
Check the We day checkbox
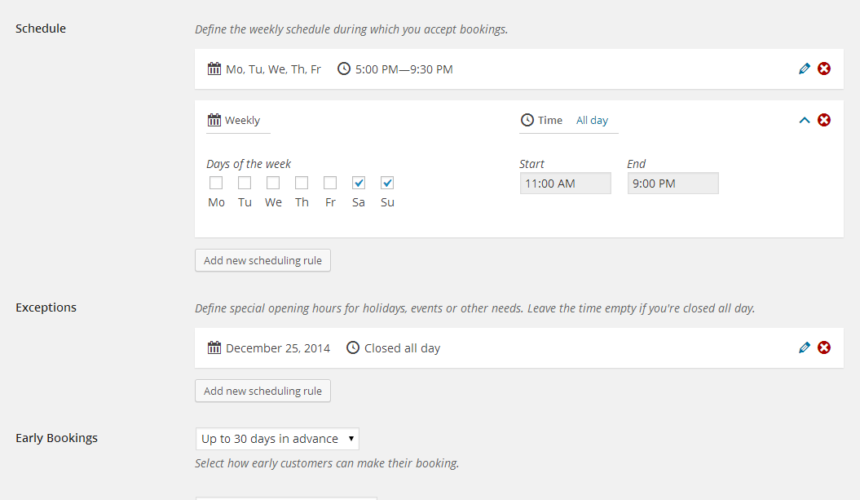pos(273,183)
